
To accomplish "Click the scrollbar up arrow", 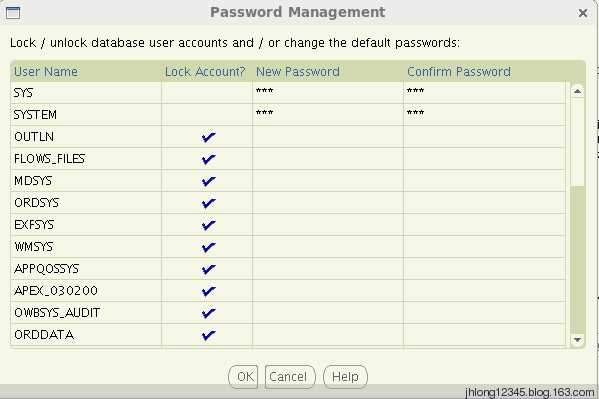I will [x=577, y=91].
